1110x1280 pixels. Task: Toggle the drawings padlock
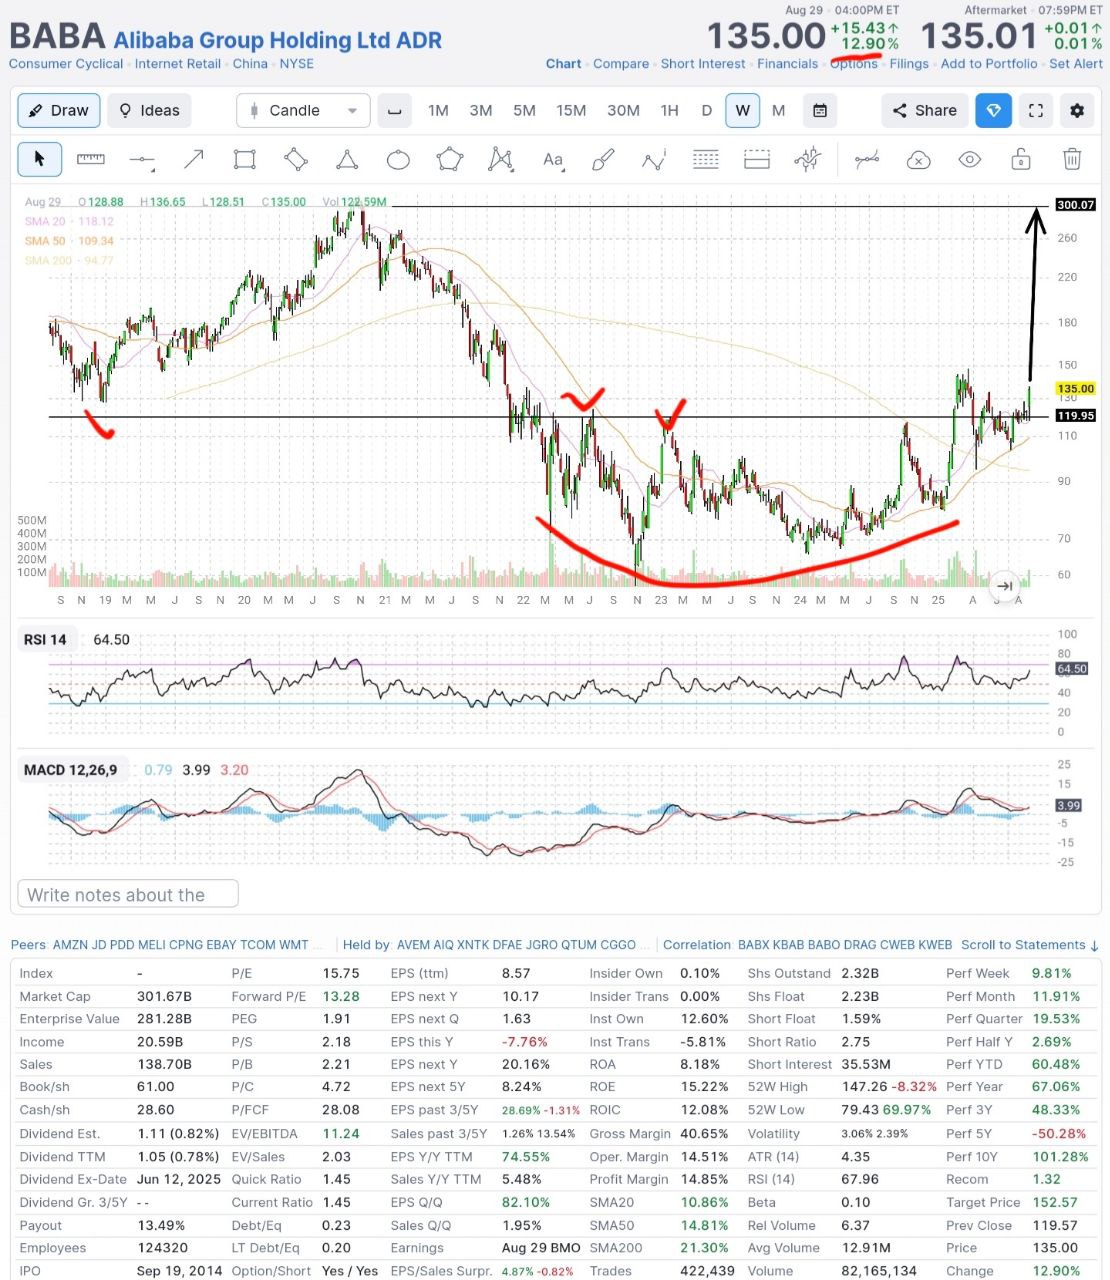click(1020, 159)
